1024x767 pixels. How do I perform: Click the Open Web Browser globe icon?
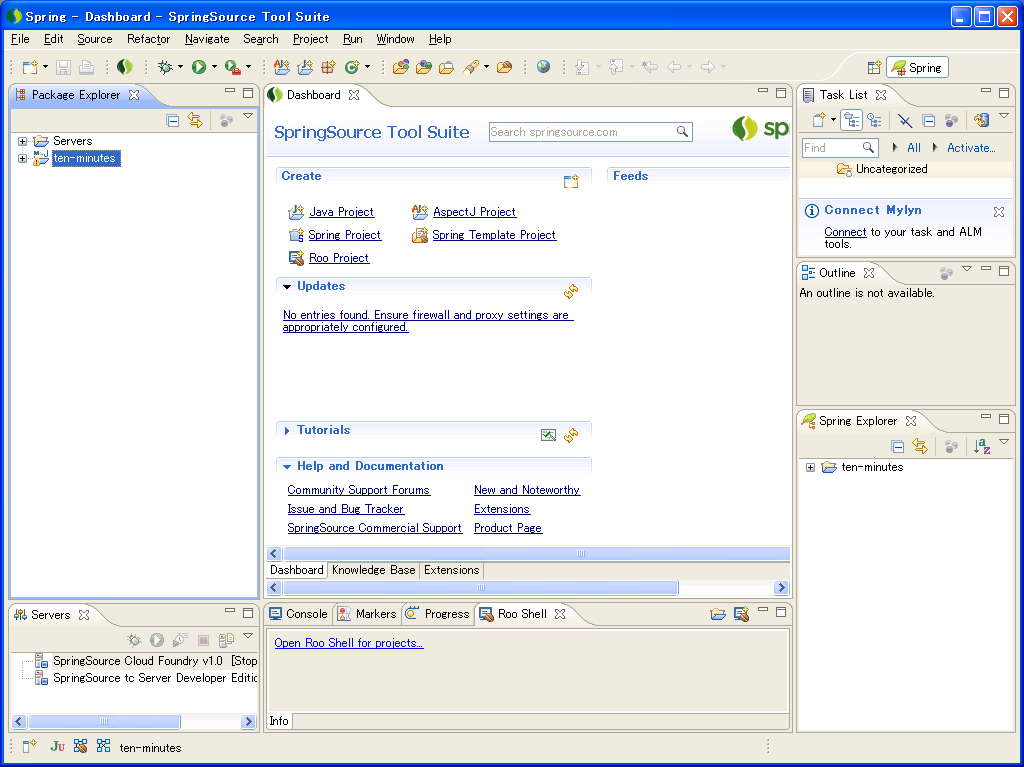point(543,67)
